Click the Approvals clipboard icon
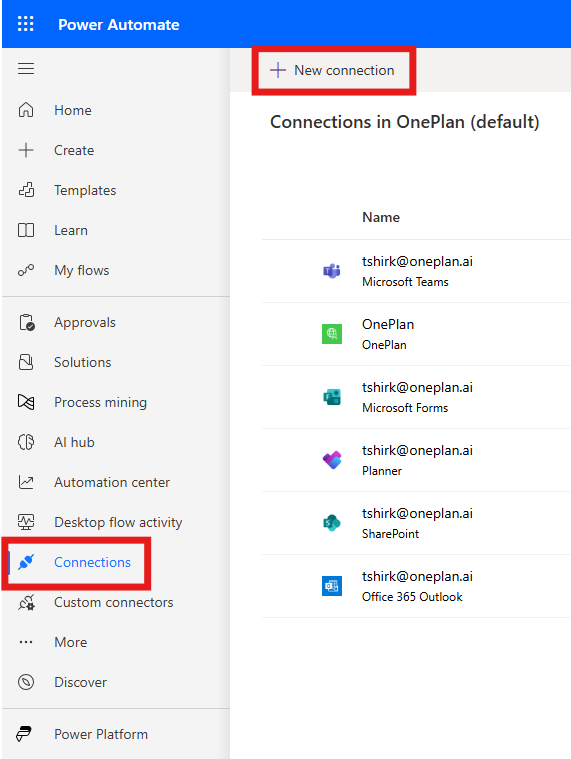571x759 pixels. (26, 322)
